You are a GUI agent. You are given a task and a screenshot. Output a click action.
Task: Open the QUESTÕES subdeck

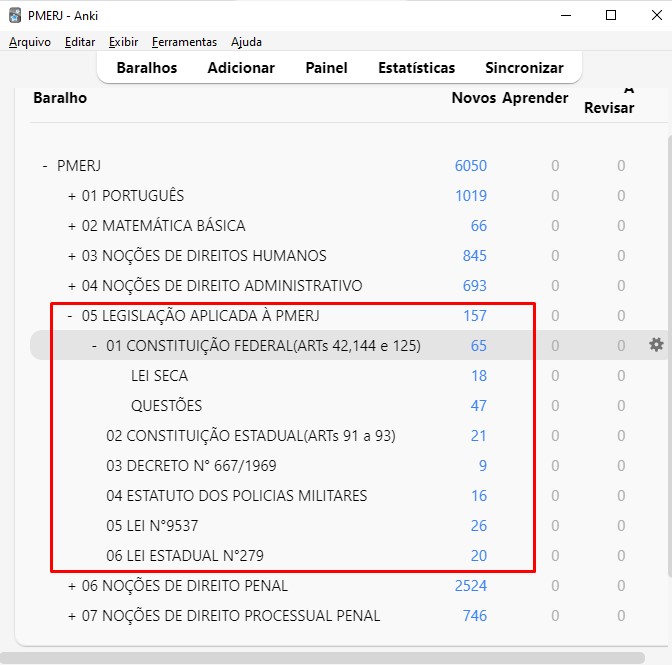pyautogui.click(x=166, y=406)
